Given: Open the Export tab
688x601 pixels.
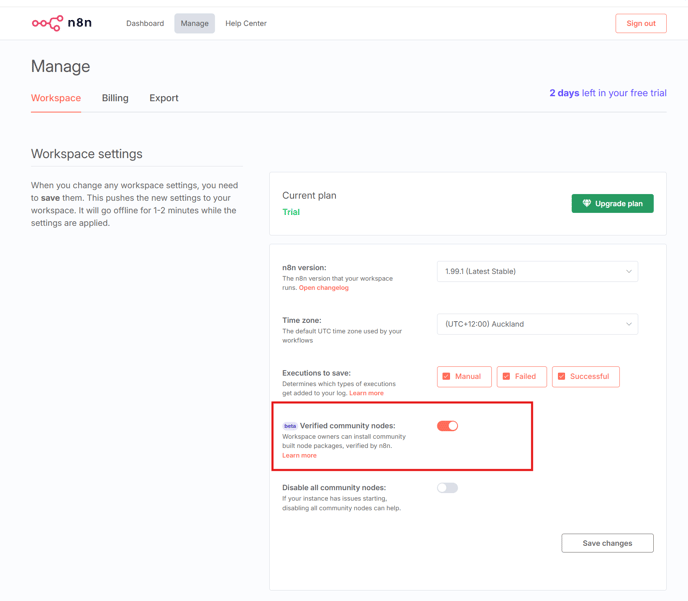Looking at the screenshot, I should coord(164,98).
